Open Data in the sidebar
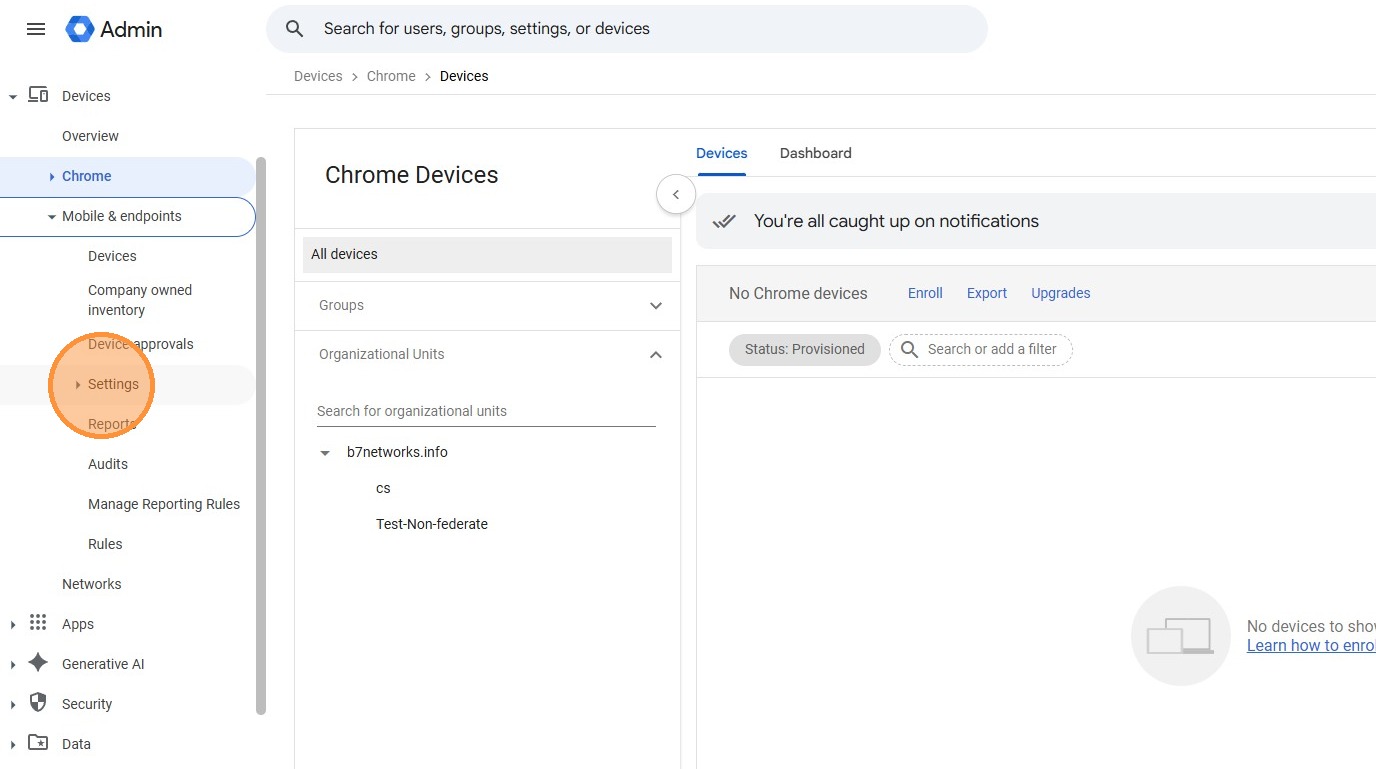Screen dimensions: 1376x769 click(x=76, y=744)
